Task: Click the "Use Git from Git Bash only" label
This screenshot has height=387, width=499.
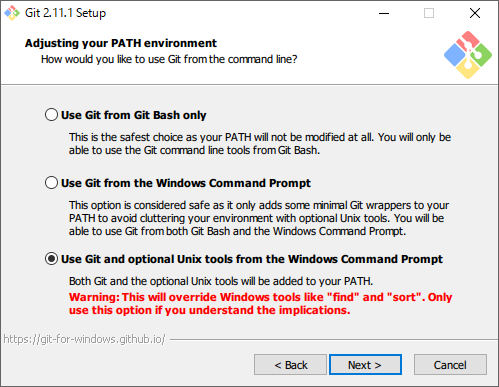Action: point(134,115)
